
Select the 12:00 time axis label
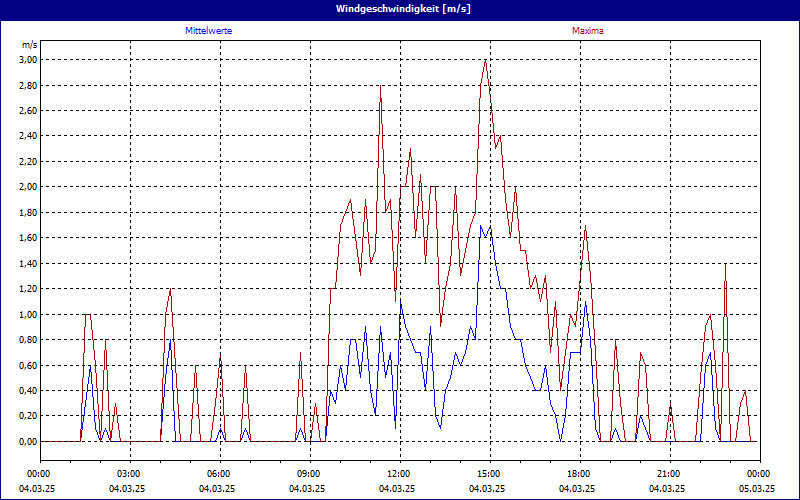pyautogui.click(x=398, y=474)
